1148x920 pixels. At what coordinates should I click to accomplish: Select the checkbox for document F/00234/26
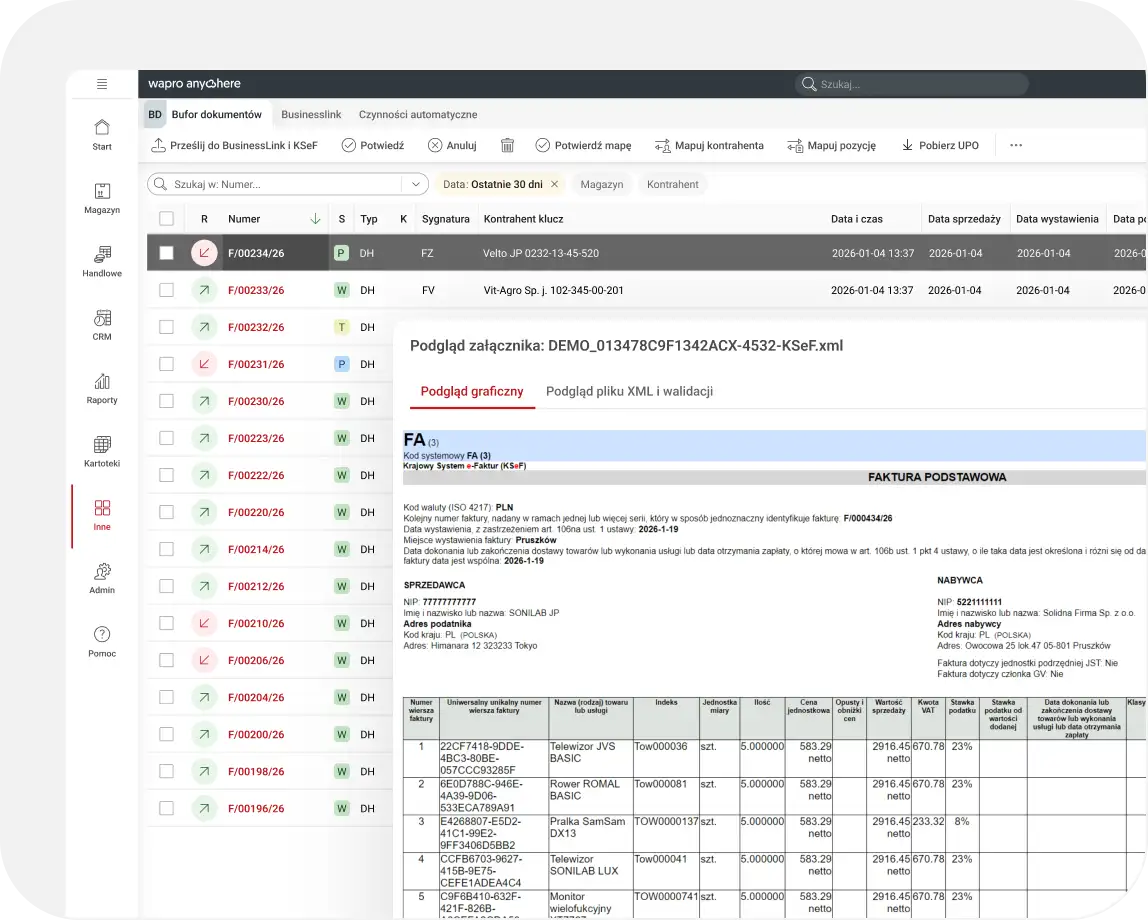coord(166,253)
